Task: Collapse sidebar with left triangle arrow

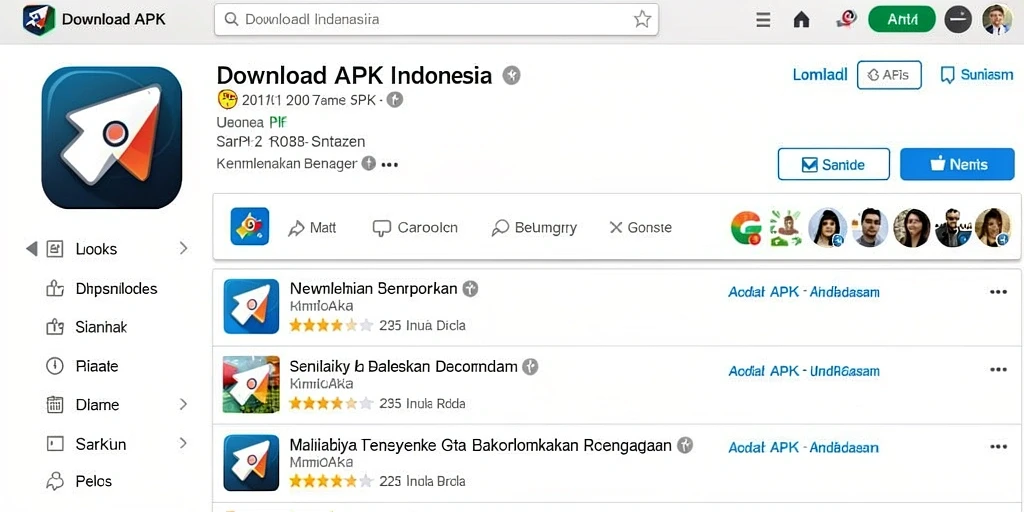Action: pos(31,249)
